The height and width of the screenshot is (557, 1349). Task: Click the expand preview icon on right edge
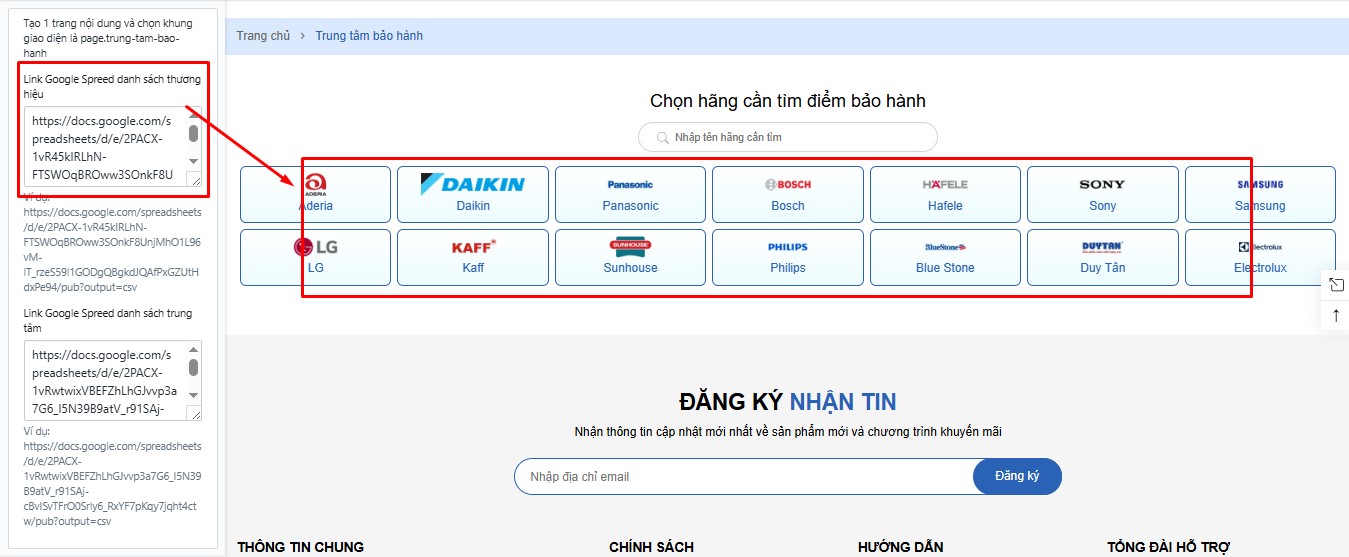click(1336, 285)
